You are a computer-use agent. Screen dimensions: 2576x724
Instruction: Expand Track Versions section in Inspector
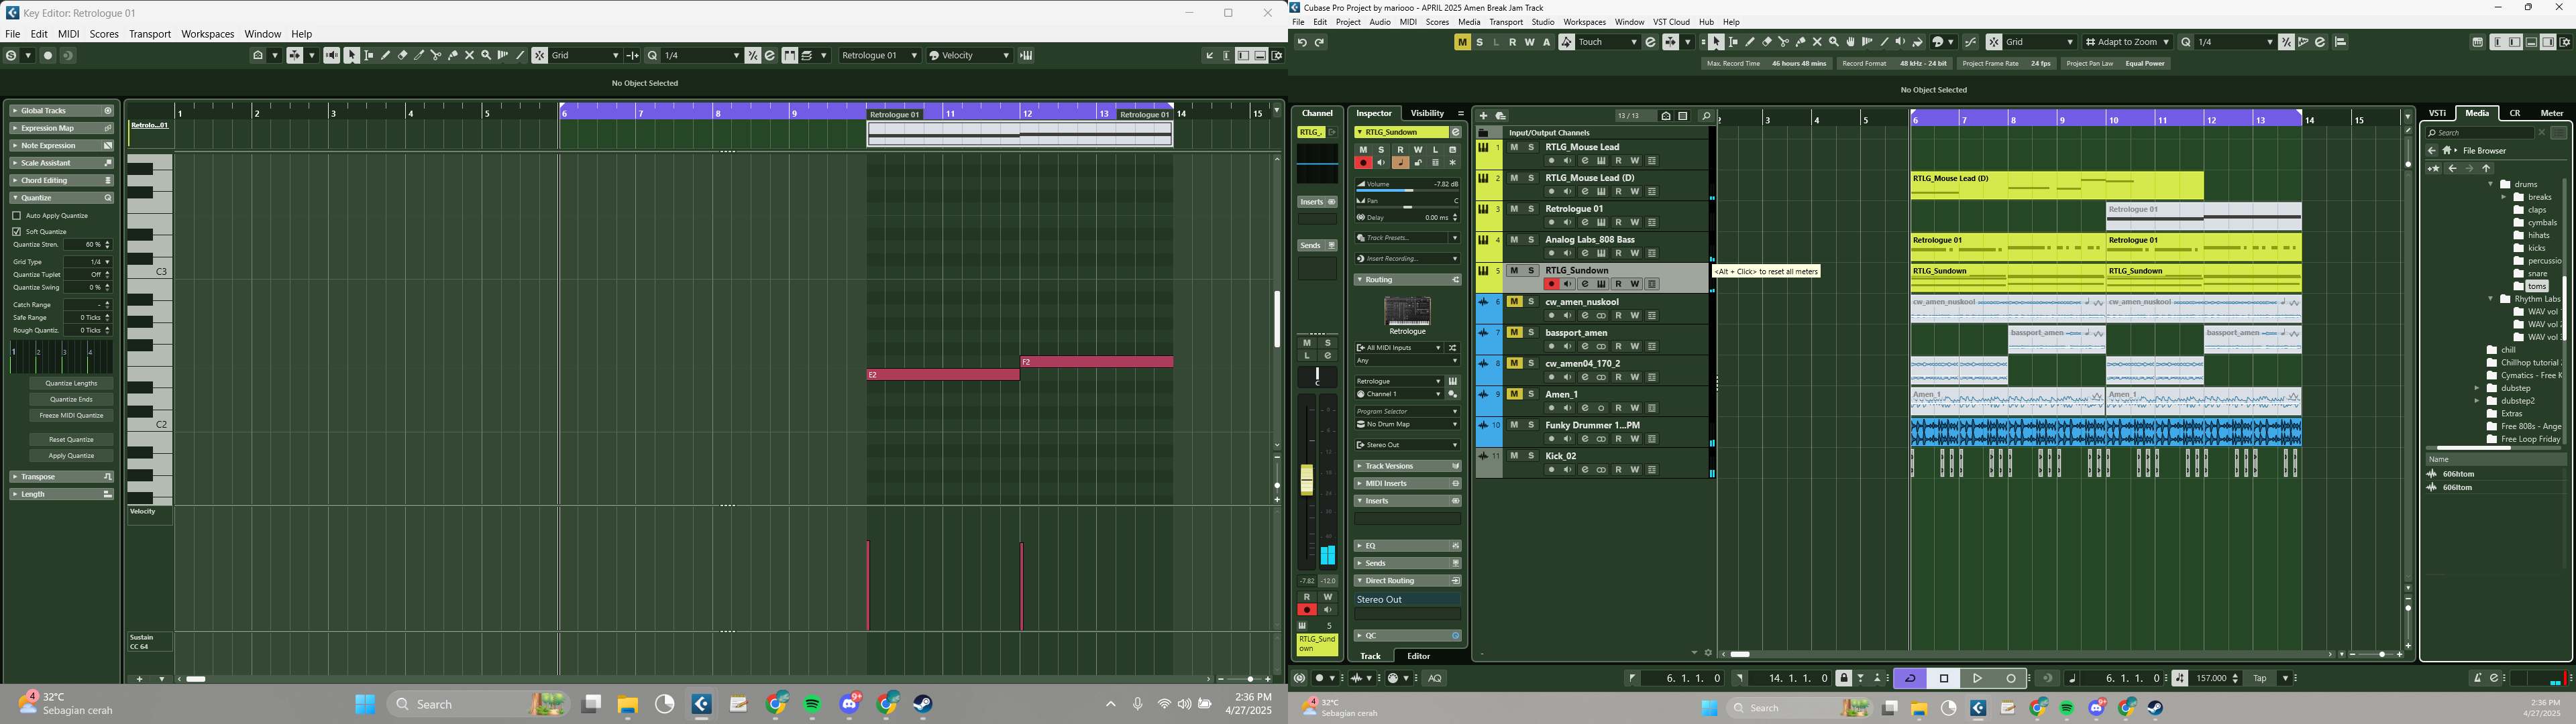pos(1407,466)
